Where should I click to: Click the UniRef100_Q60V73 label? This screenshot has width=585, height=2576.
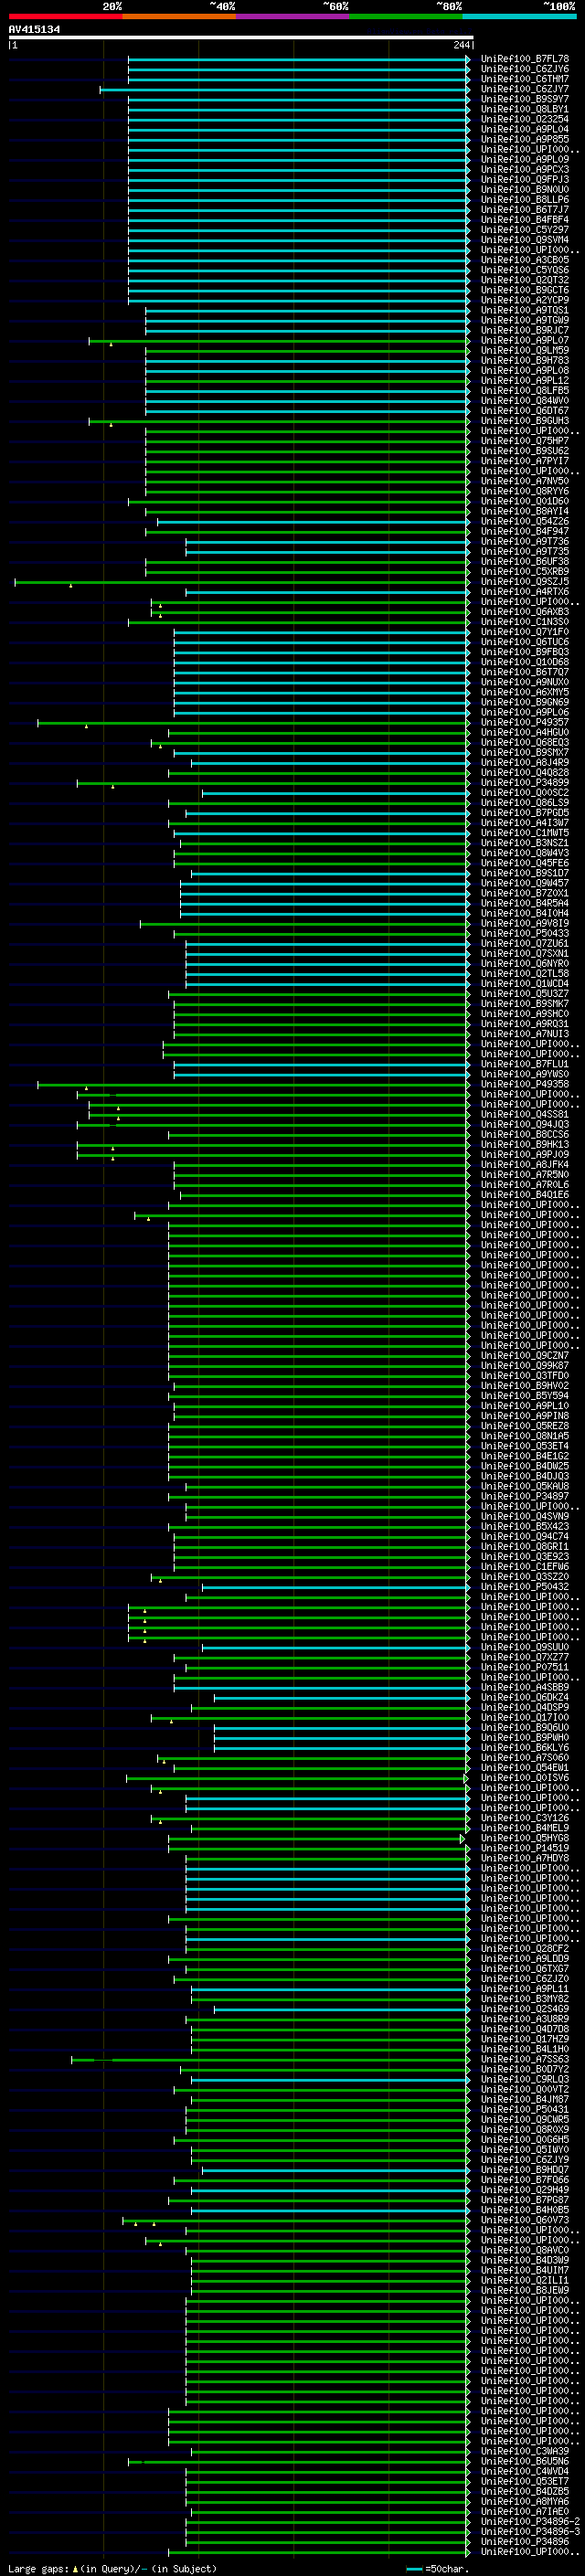click(x=525, y=2220)
